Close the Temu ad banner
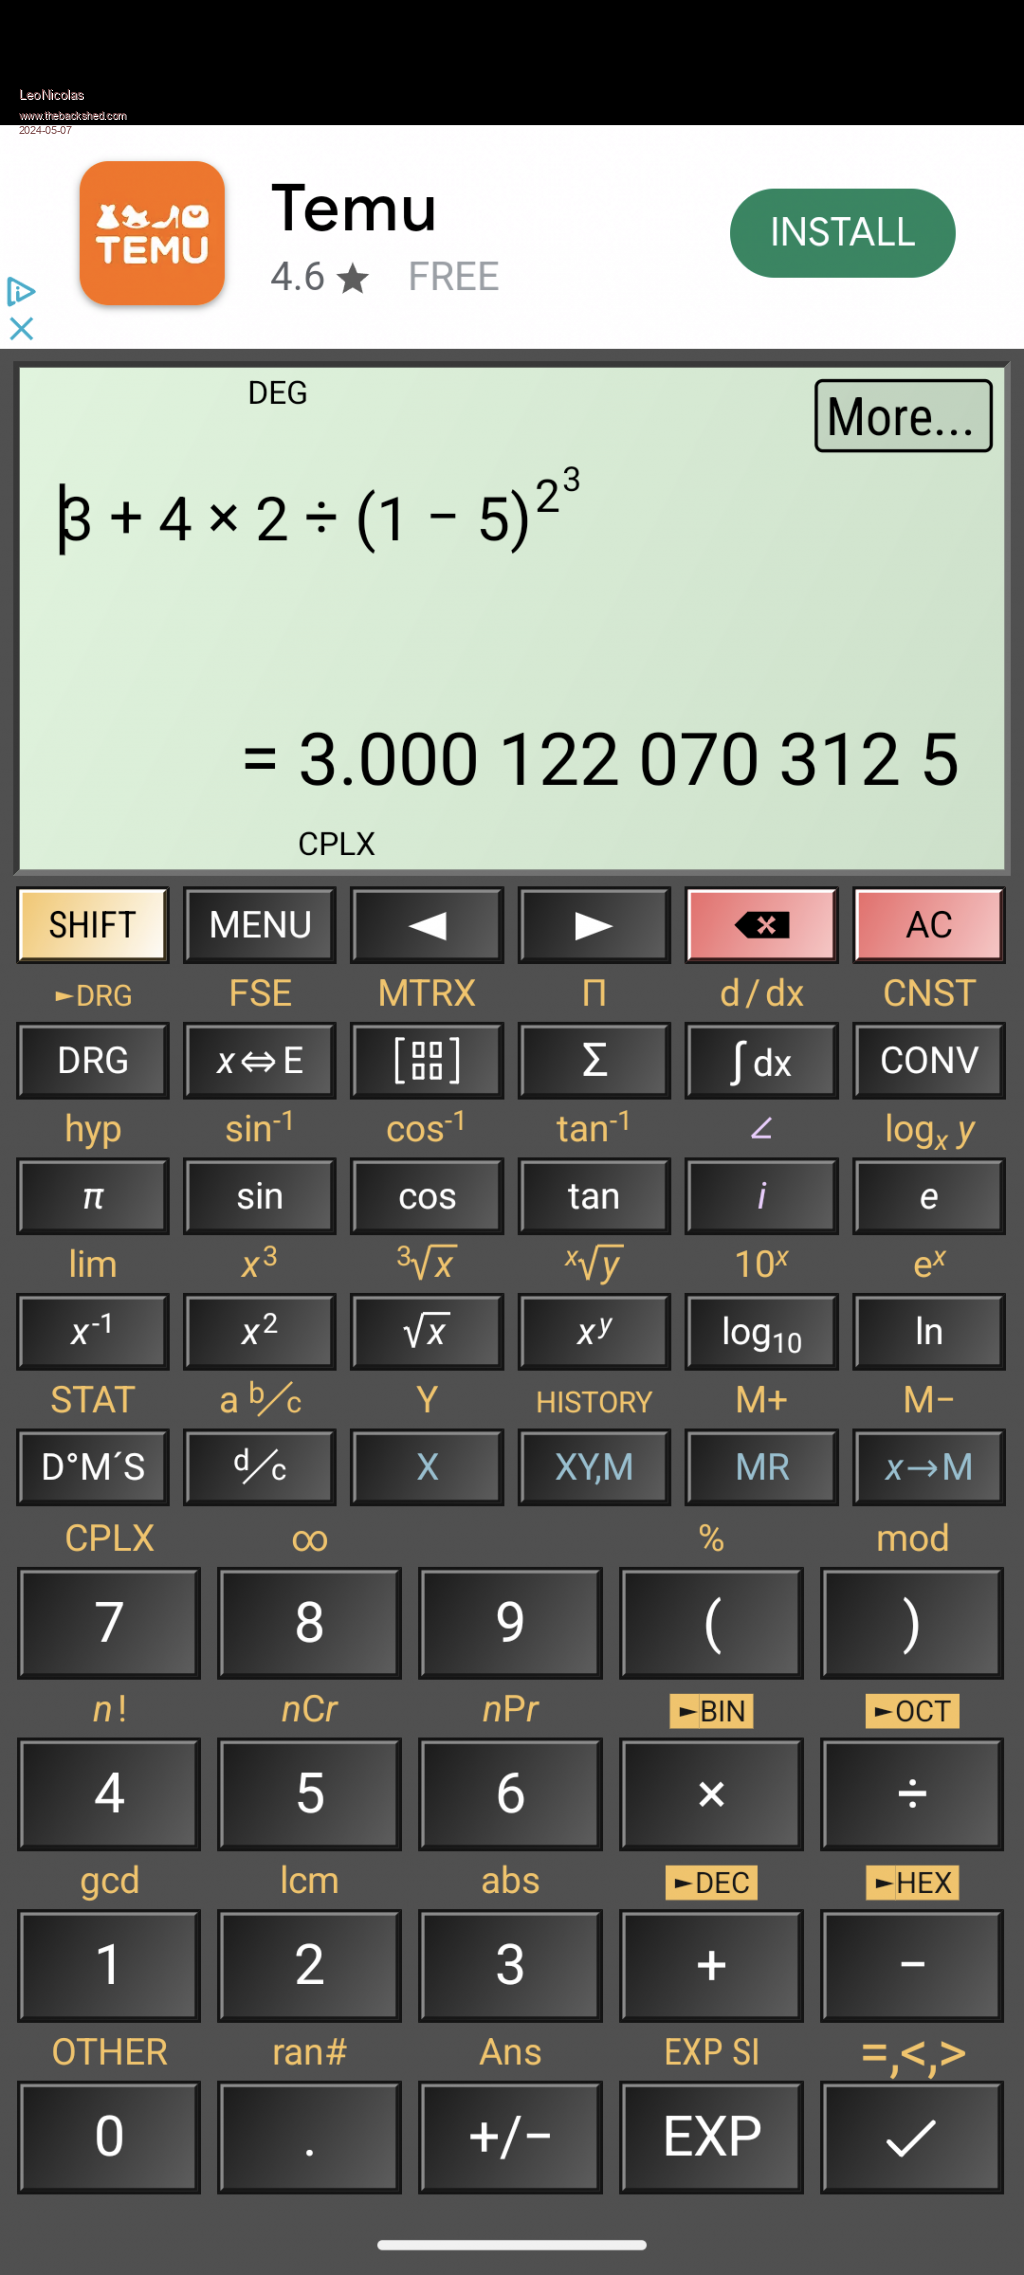1024x2275 pixels. [21, 328]
